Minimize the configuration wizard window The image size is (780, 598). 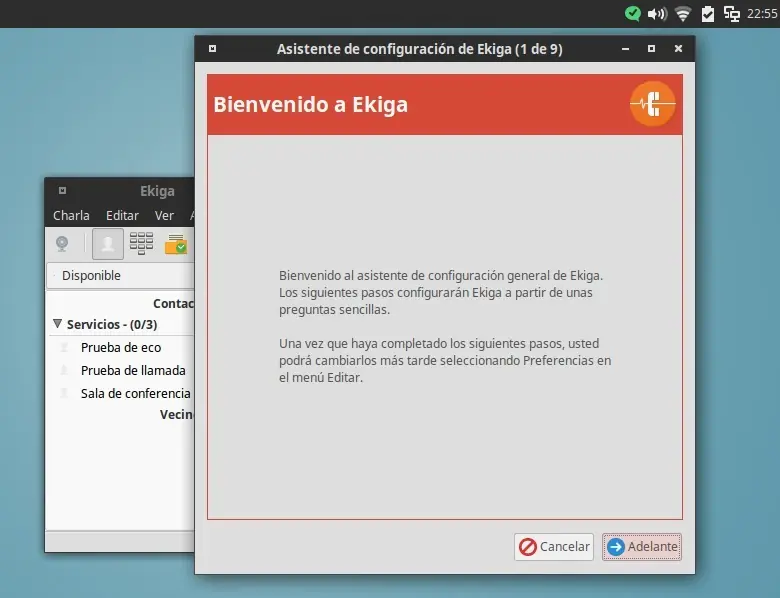pos(625,49)
